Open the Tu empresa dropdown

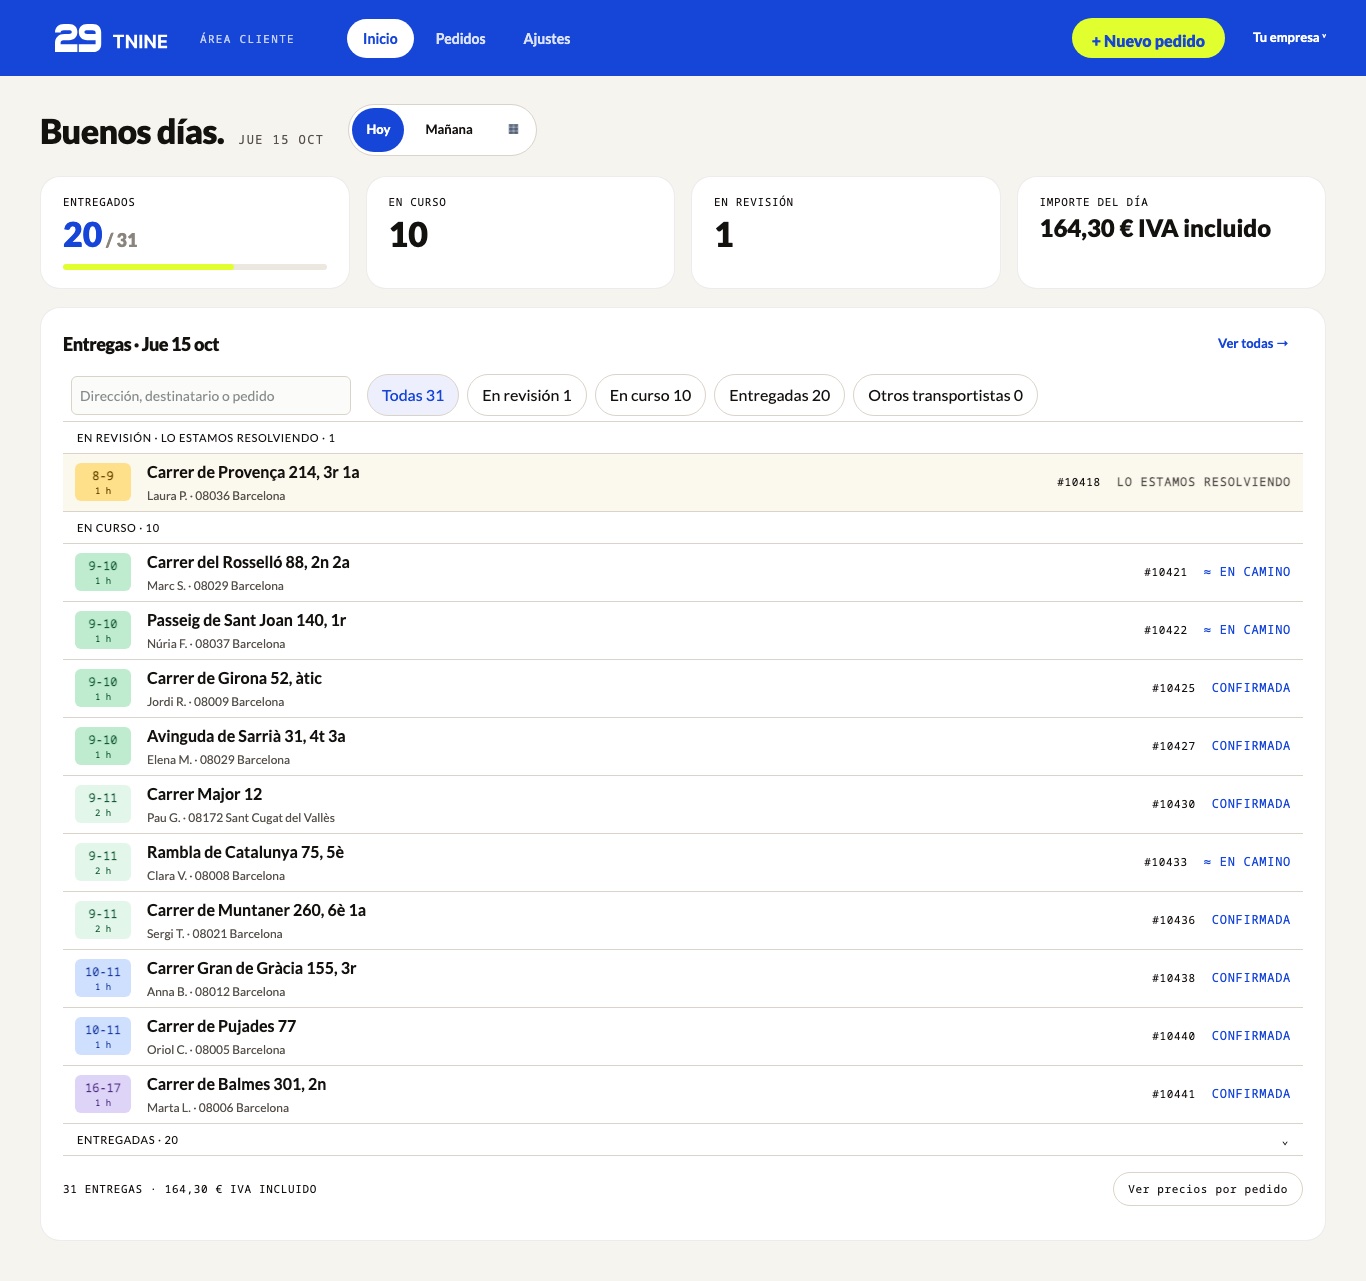coord(1290,38)
